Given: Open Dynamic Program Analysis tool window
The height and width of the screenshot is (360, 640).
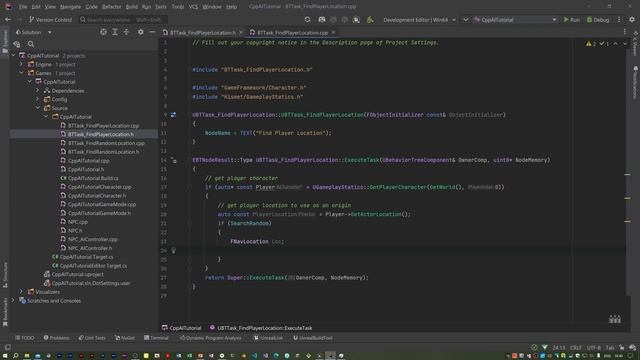Looking at the screenshot, I should (x=211, y=338).
